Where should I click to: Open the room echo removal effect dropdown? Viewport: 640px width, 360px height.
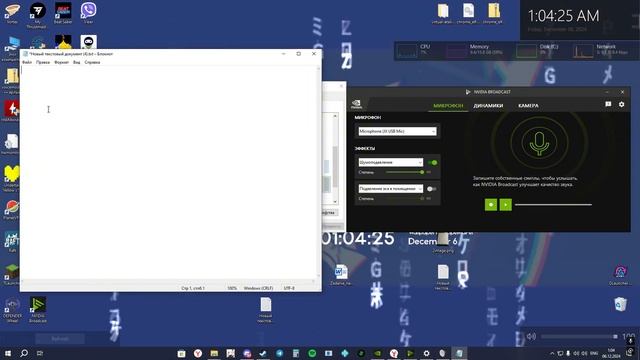tap(391, 189)
